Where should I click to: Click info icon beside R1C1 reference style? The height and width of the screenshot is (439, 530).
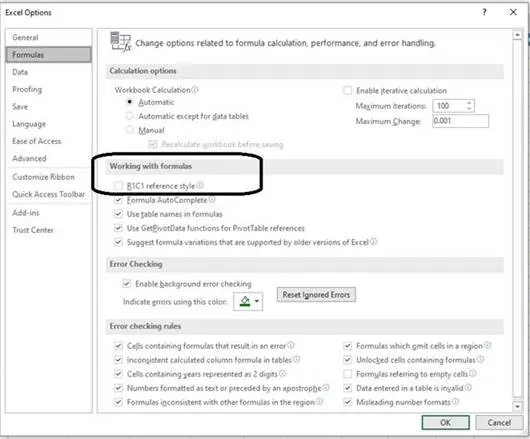click(x=200, y=185)
